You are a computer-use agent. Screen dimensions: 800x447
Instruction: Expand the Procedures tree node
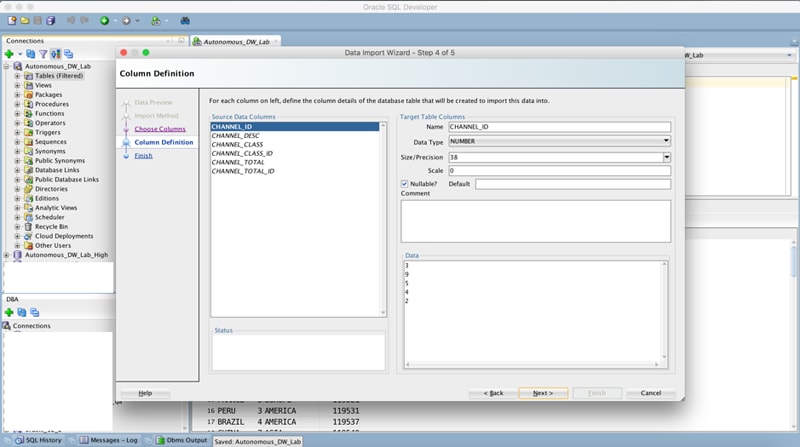click(x=17, y=104)
